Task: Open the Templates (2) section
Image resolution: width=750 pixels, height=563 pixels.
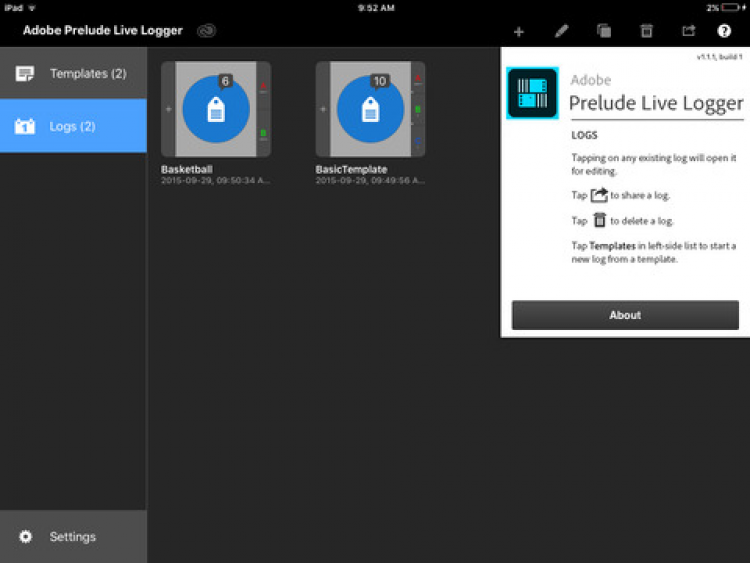Action: tap(73, 73)
